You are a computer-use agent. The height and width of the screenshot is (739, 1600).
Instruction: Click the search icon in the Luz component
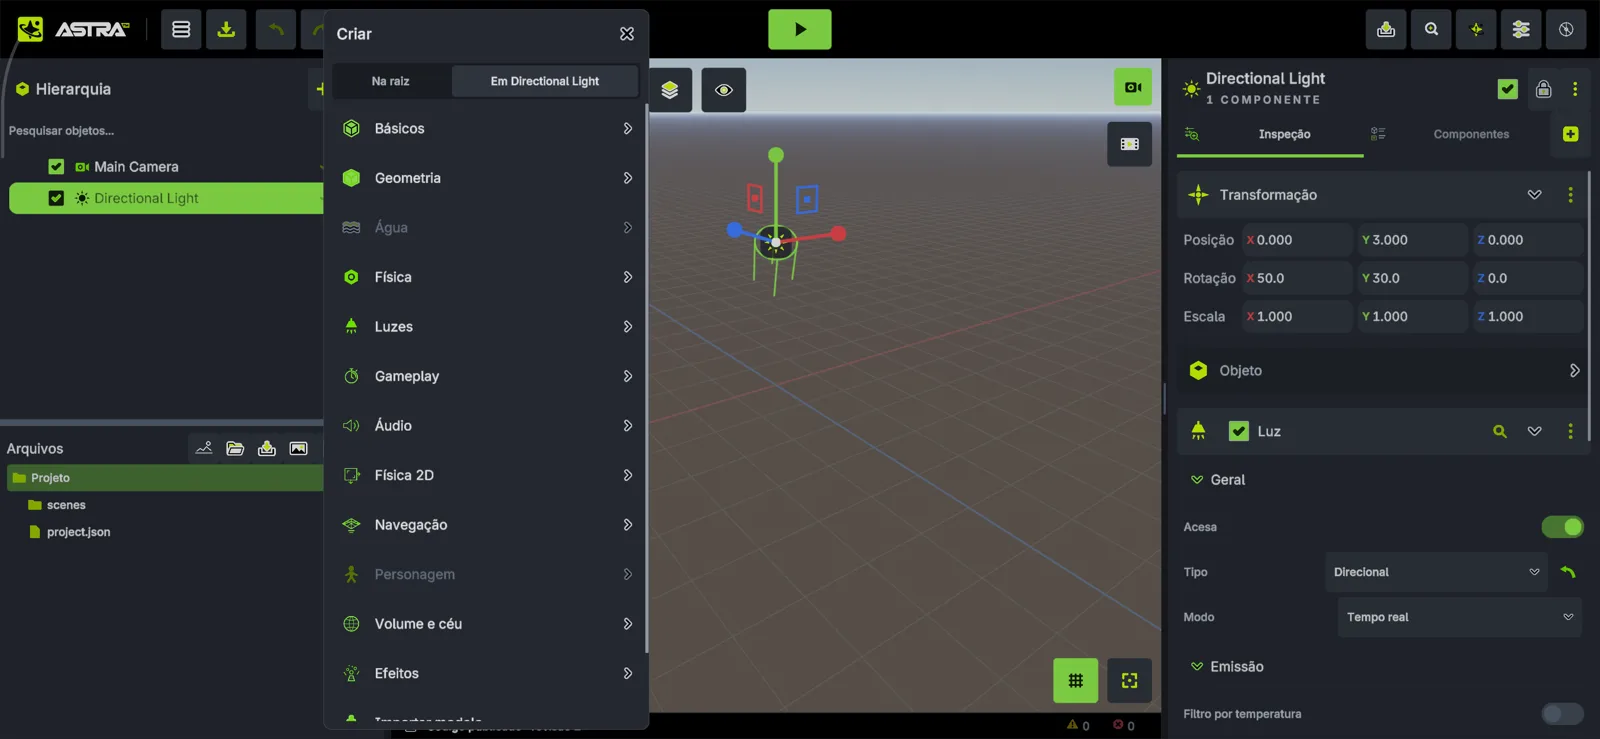coord(1500,431)
